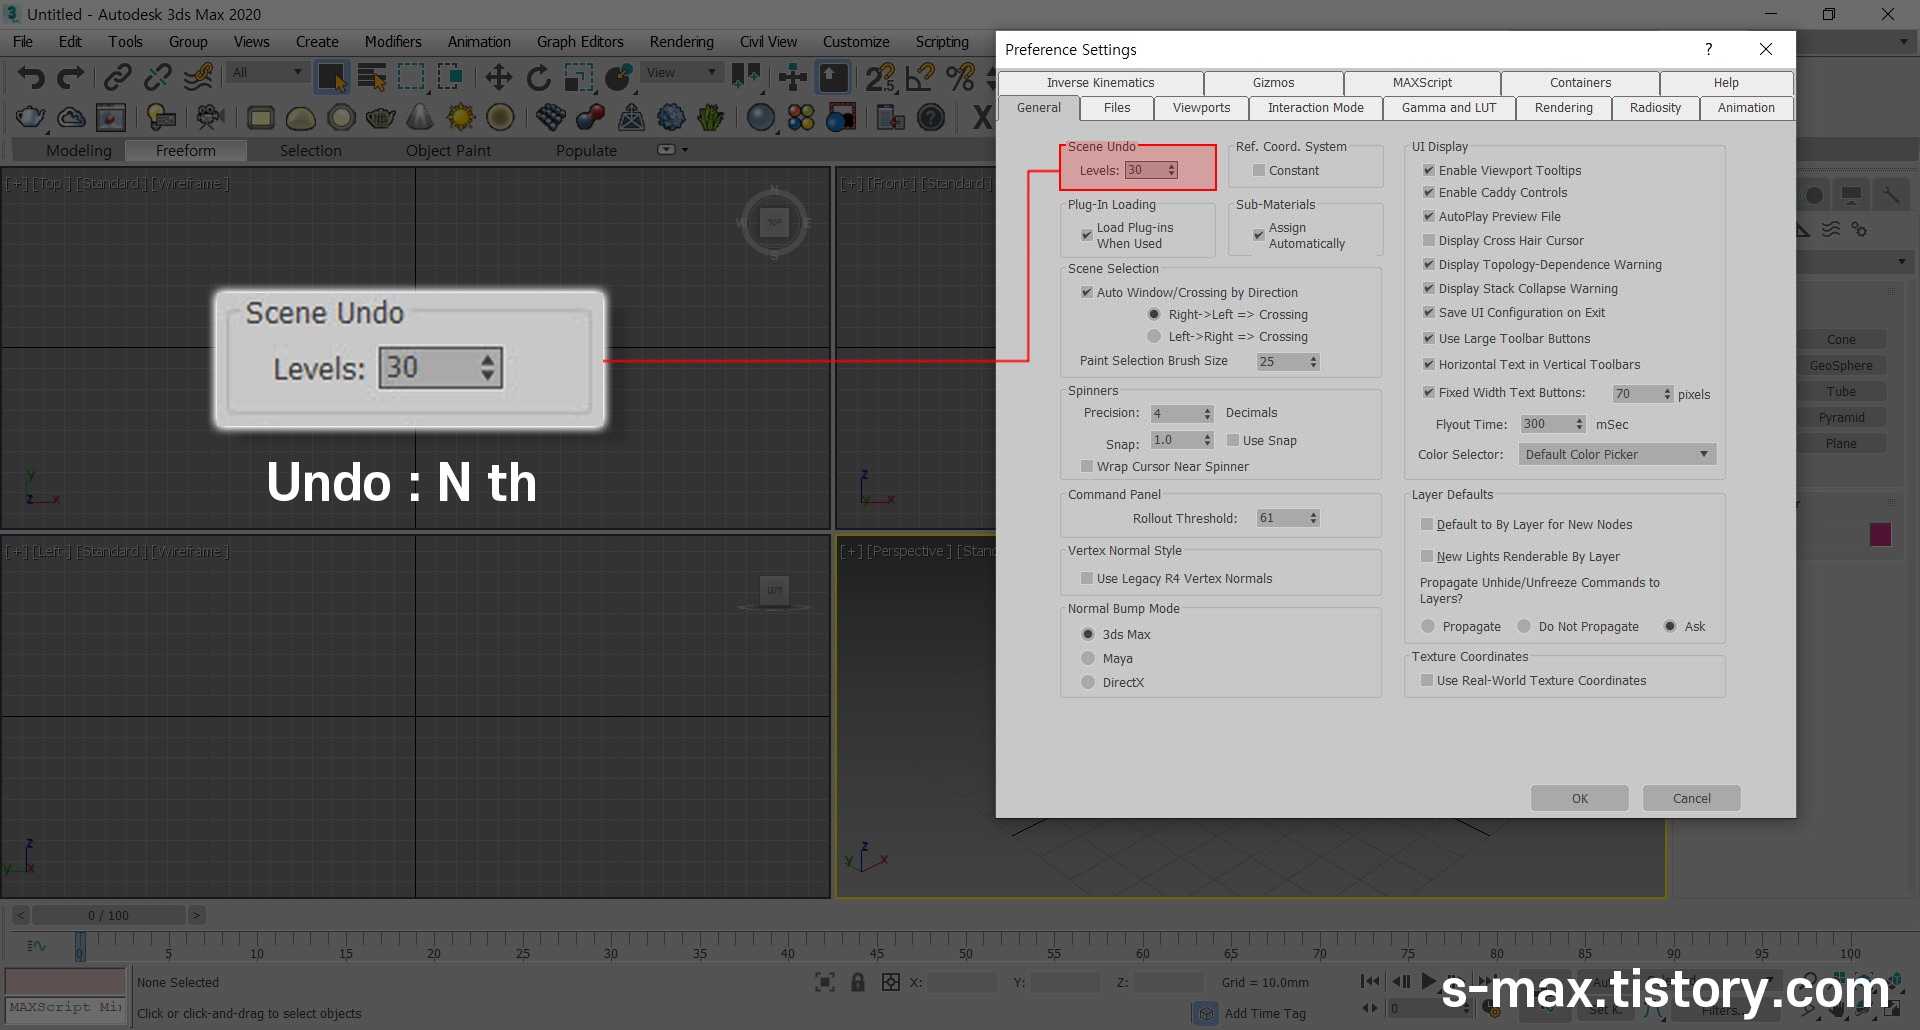Click the Add Time Tag label
This screenshot has width=1920, height=1030.
[1265, 1013]
